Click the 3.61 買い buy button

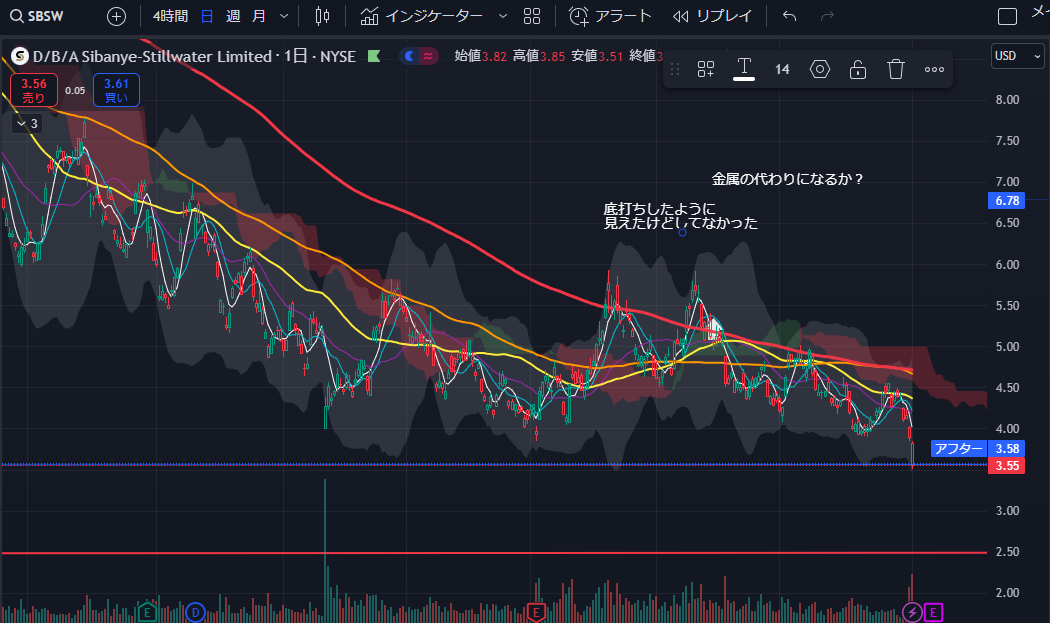point(117,90)
